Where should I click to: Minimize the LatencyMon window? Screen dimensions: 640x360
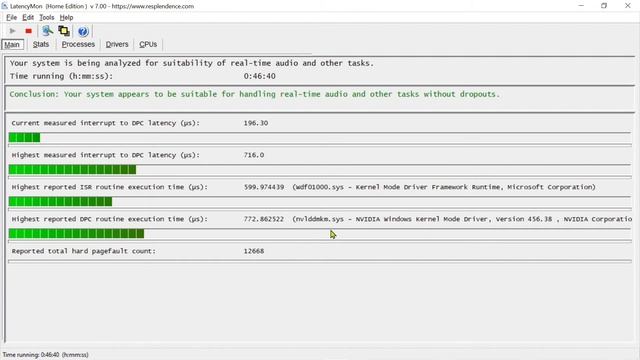click(581, 6)
